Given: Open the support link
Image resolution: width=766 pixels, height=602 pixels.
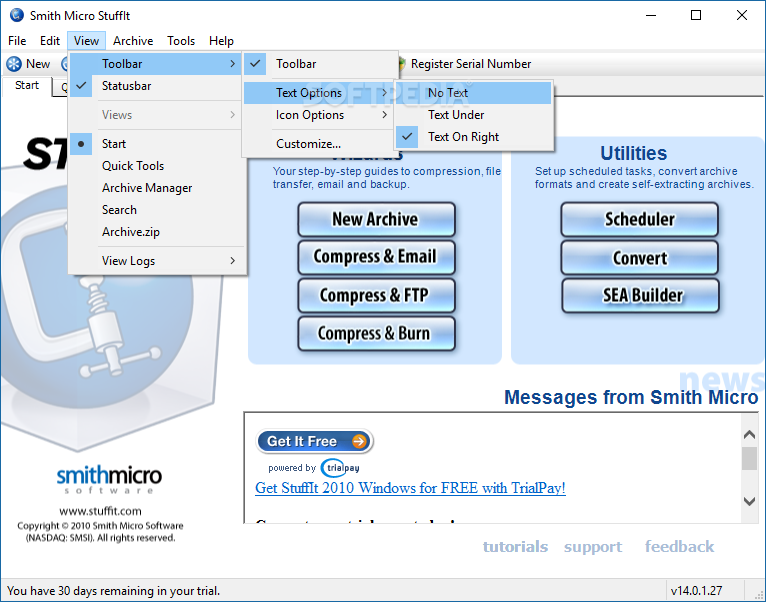Looking at the screenshot, I should [x=593, y=547].
